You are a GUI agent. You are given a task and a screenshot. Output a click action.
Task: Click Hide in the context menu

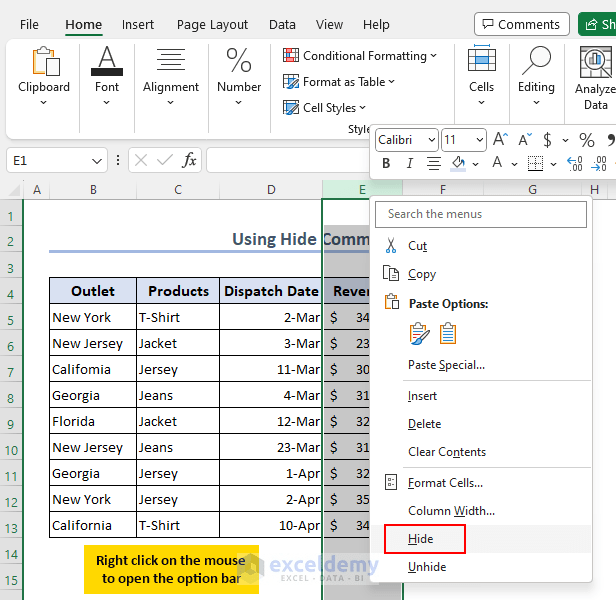click(x=481, y=539)
